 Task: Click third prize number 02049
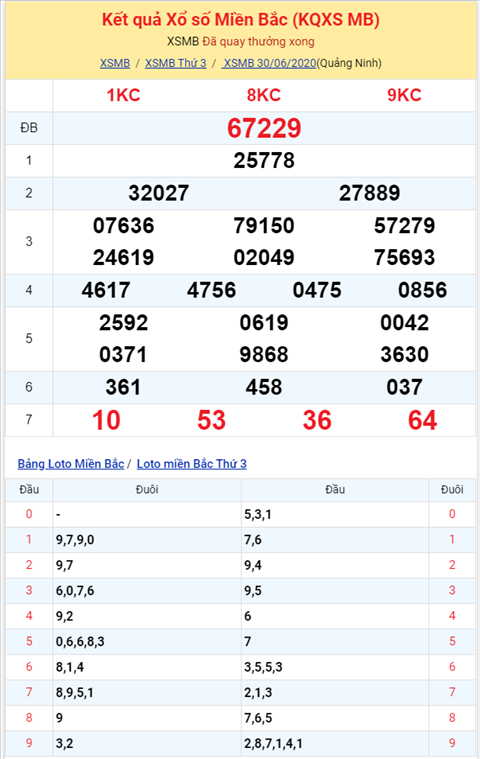coord(264,258)
